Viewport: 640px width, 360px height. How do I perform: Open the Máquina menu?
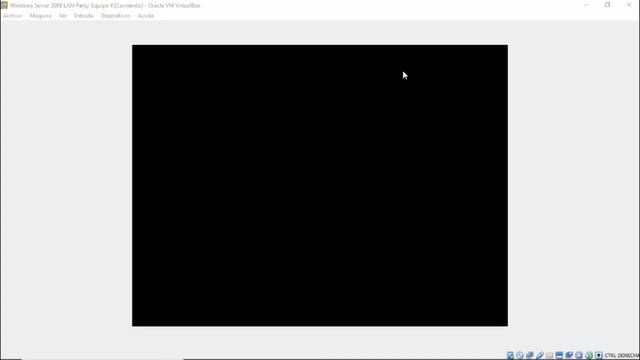point(40,16)
